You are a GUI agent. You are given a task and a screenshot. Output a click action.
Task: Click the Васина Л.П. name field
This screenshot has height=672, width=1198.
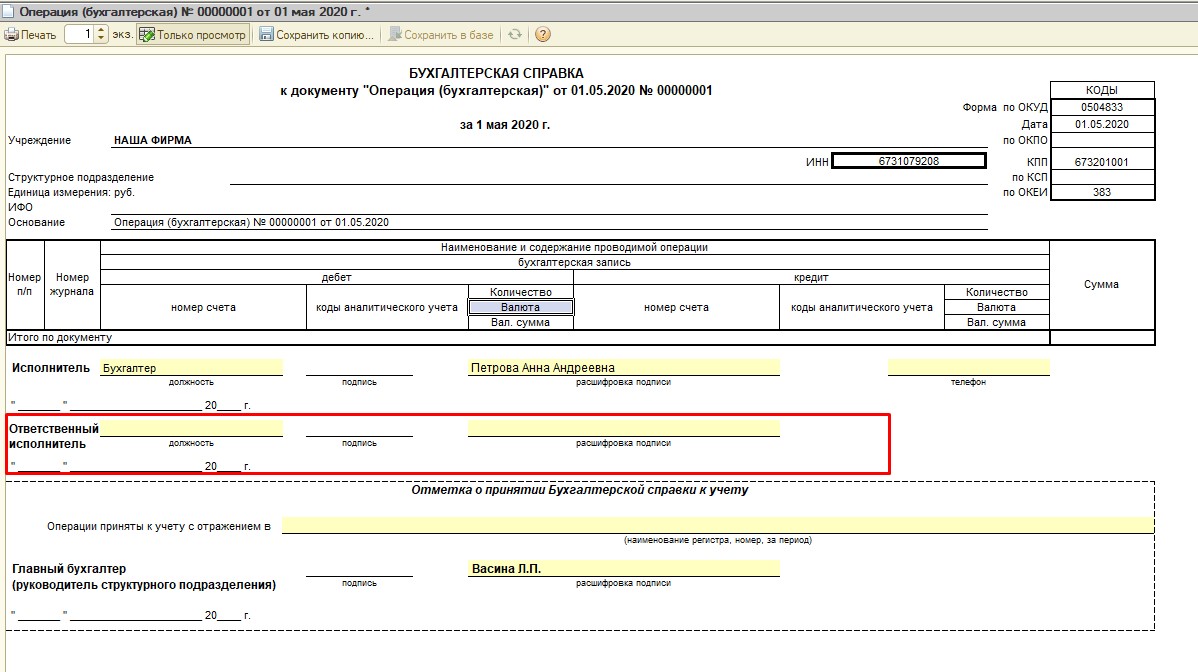[x=623, y=569]
